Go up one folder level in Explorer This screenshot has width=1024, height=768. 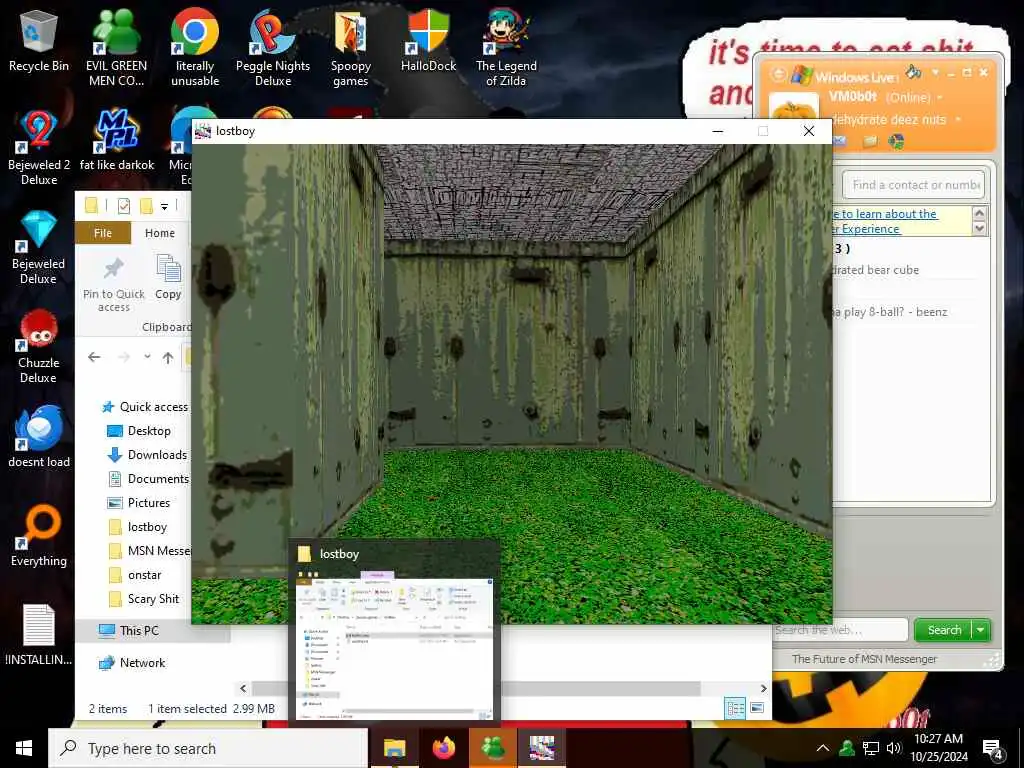coord(168,357)
